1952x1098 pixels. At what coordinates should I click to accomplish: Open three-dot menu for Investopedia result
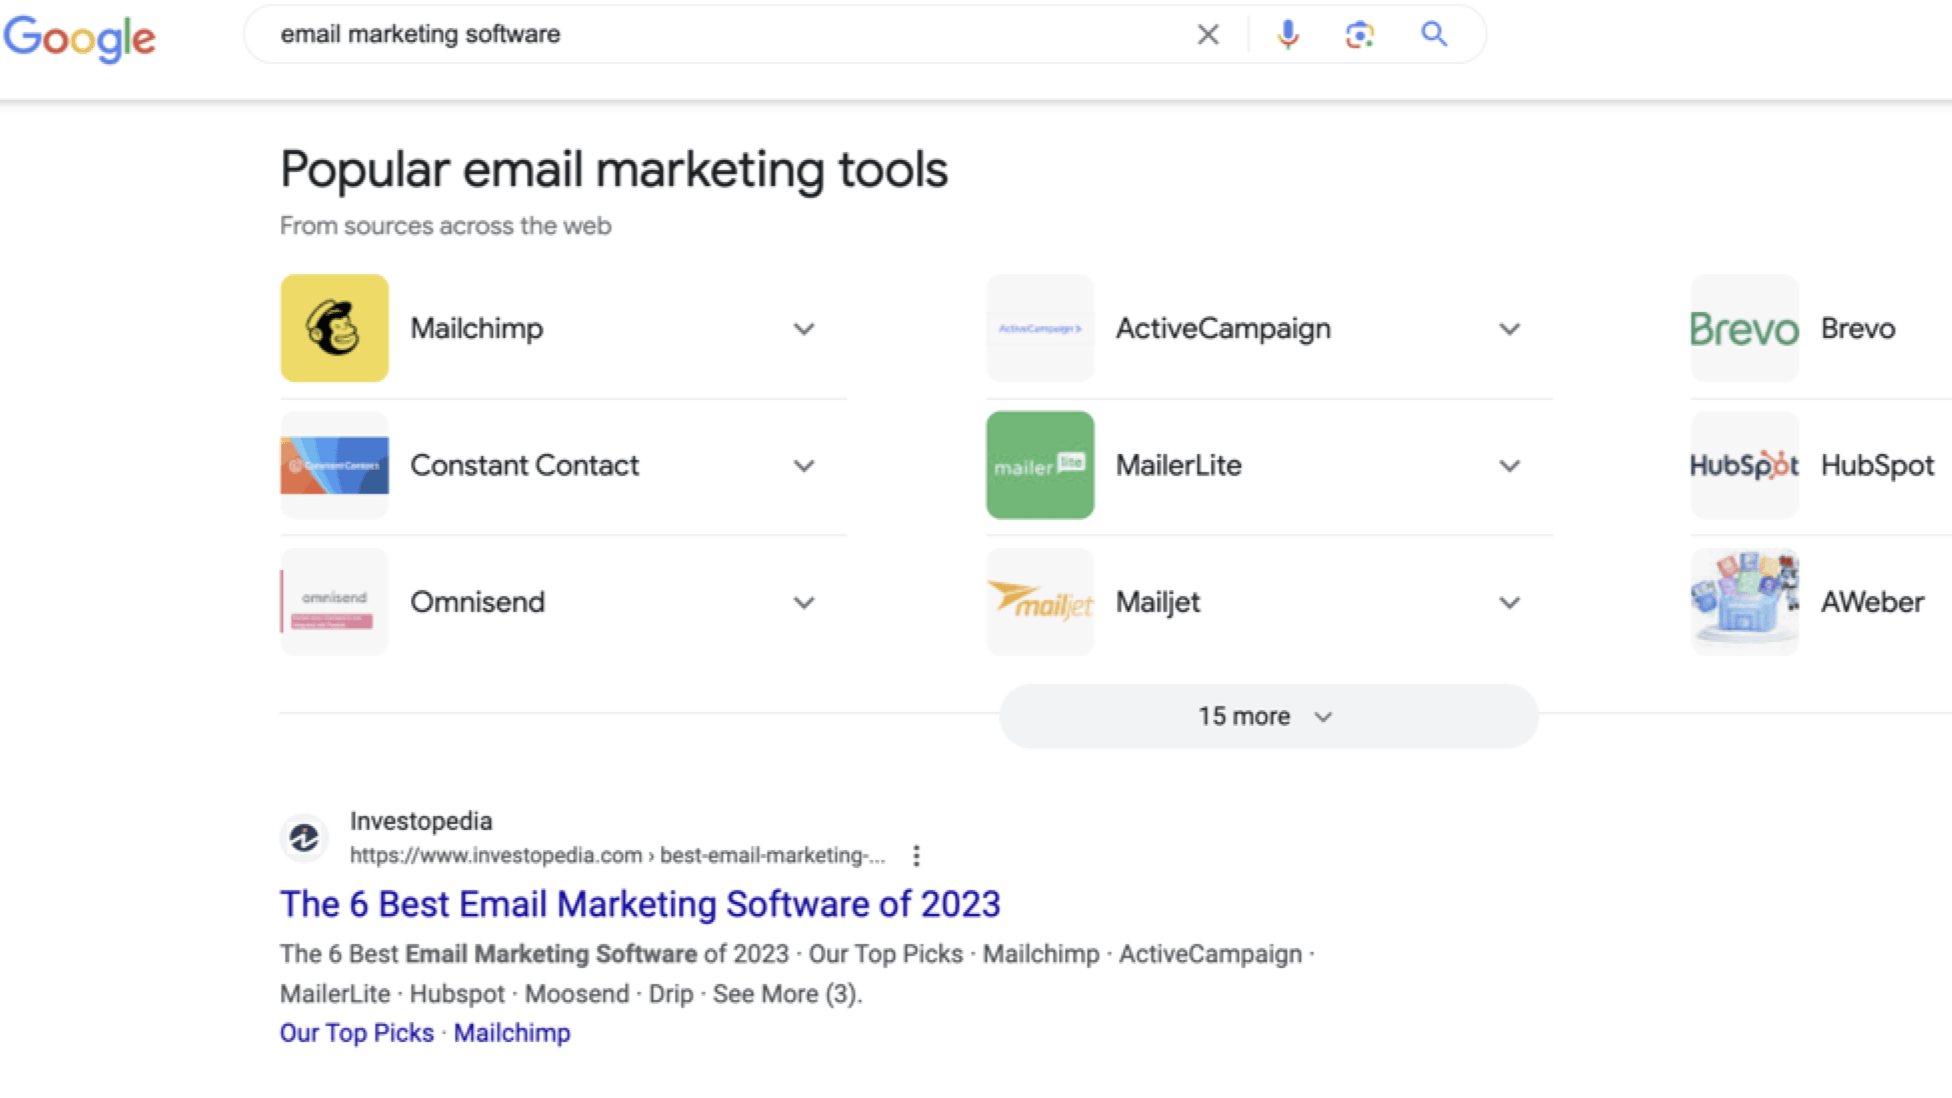[916, 855]
